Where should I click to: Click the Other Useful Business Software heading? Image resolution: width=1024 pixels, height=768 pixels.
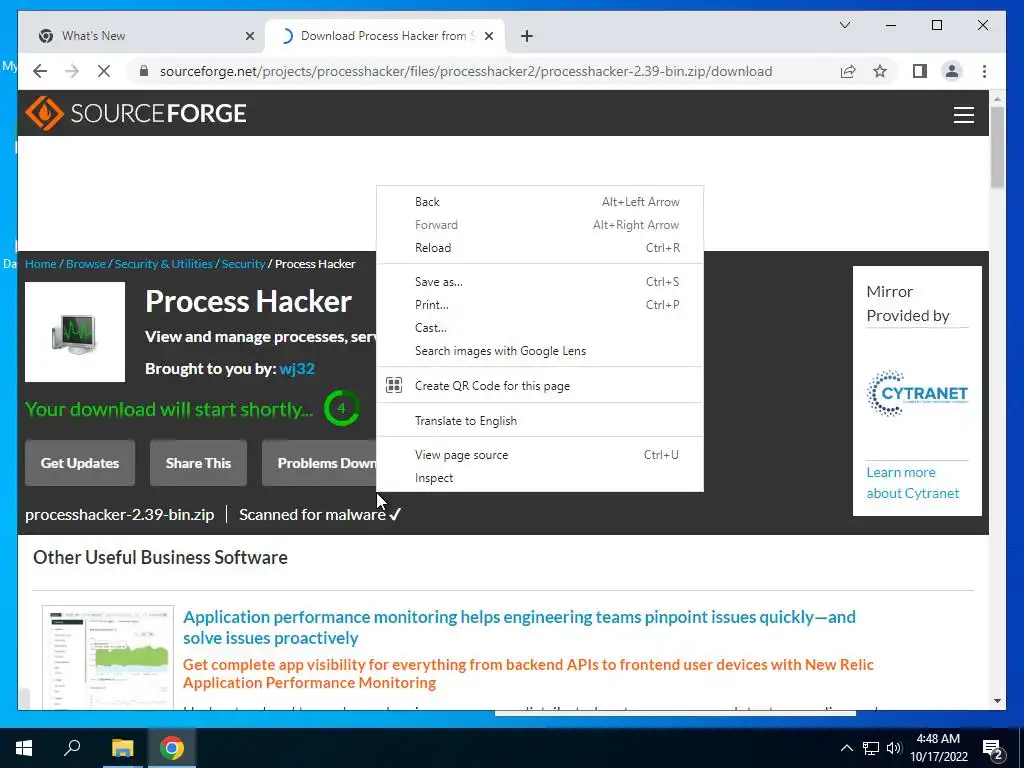click(161, 557)
